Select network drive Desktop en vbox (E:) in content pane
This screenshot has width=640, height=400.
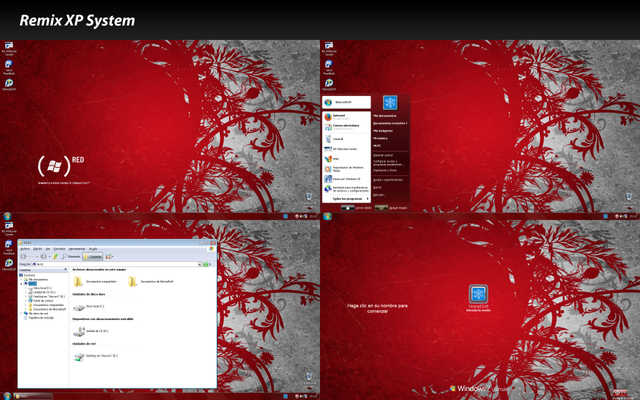96,356
